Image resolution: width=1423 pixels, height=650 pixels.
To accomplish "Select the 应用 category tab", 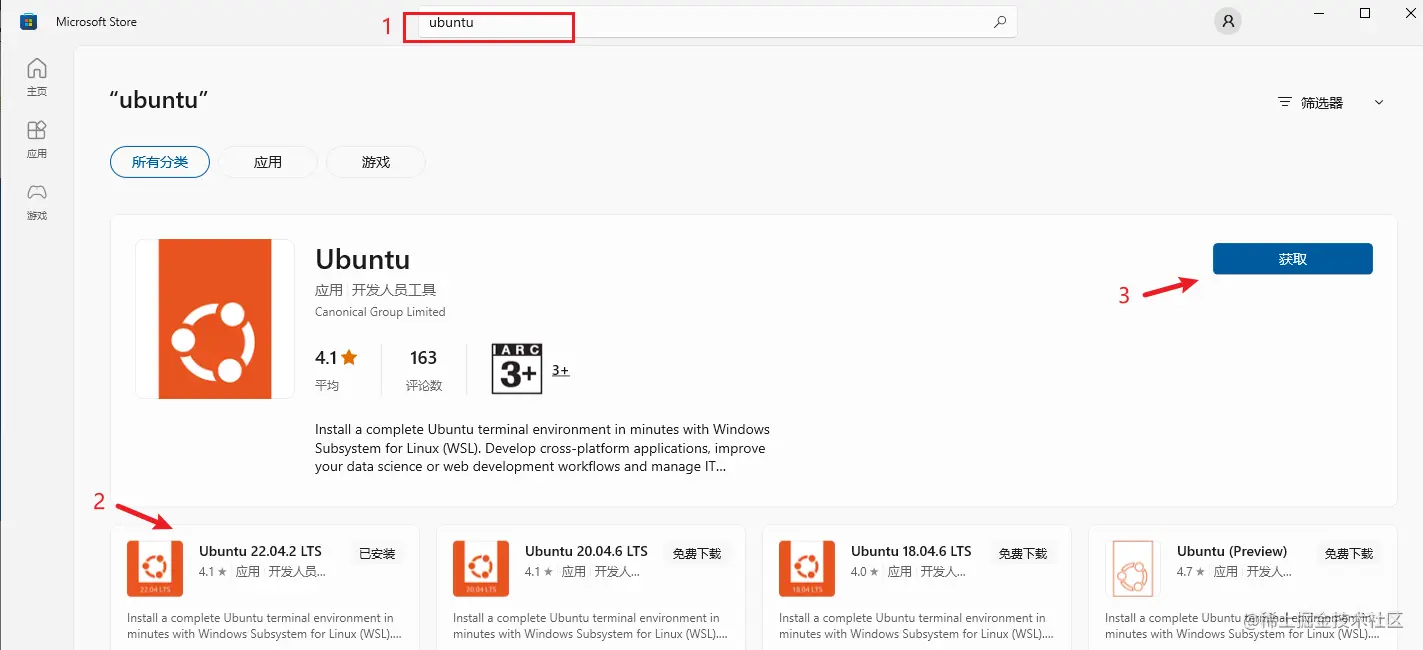I will (x=268, y=162).
